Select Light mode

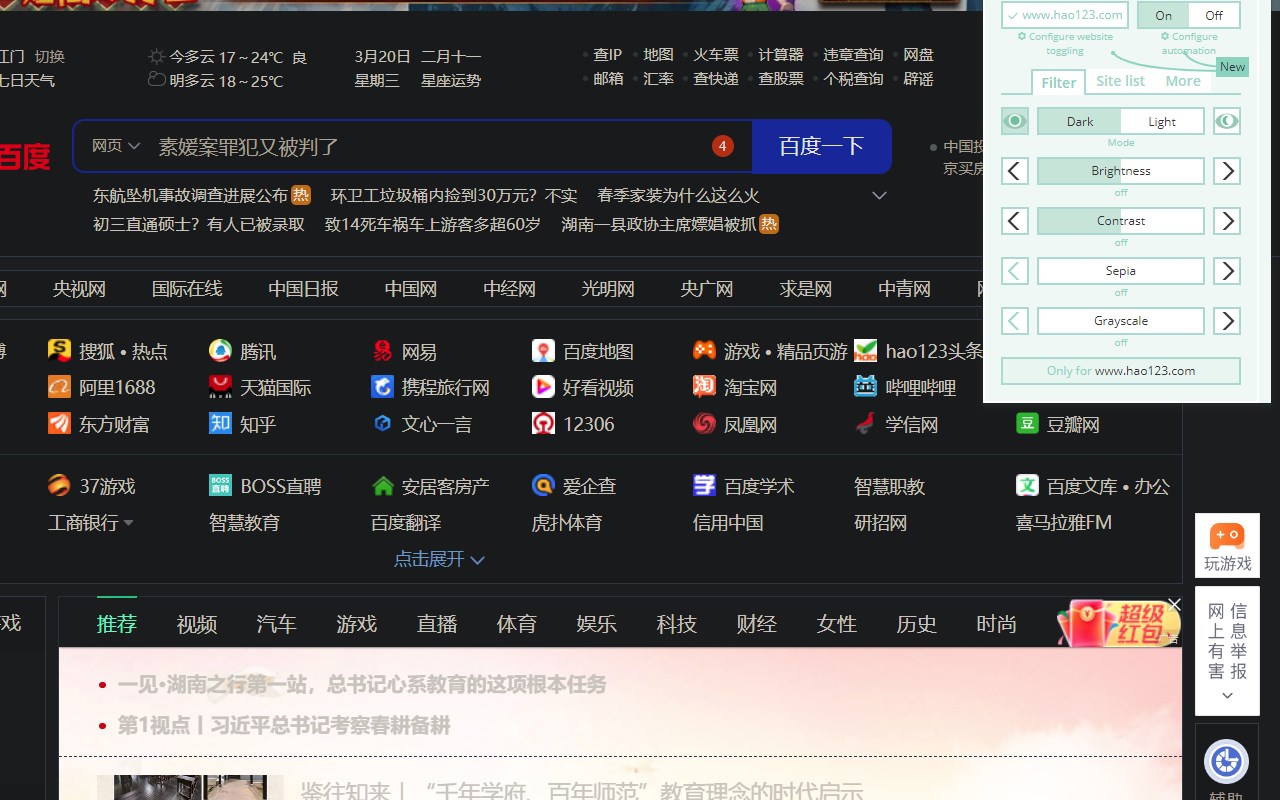pyautogui.click(x=1162, y=121)
